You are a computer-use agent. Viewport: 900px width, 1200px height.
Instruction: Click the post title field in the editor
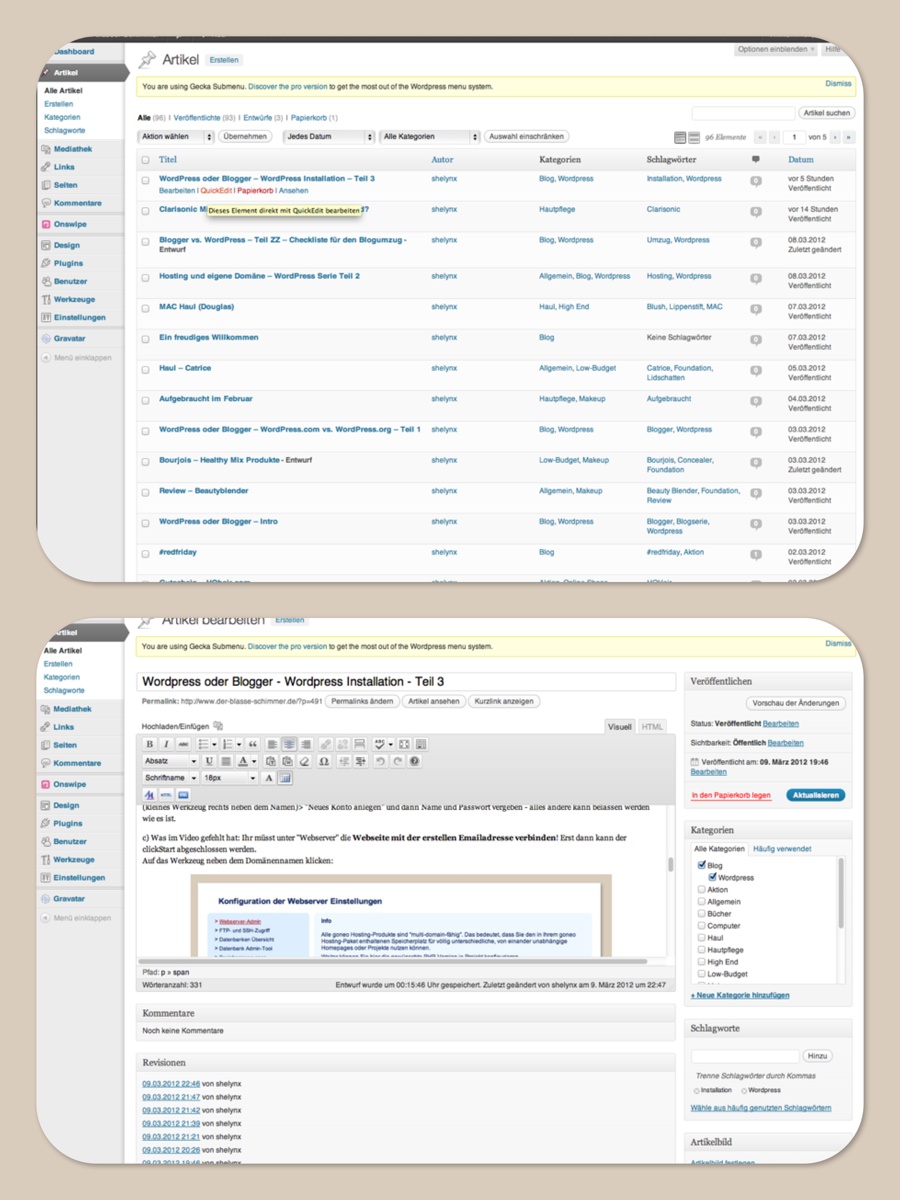pyautogui.click(x=406, y=681)
